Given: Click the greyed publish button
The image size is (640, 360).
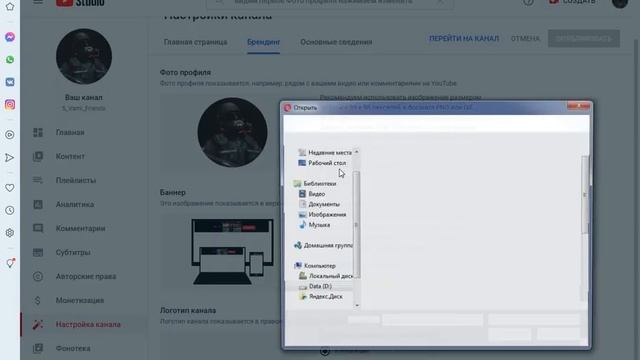Looking at the screenshot, I should pos(584,38).
